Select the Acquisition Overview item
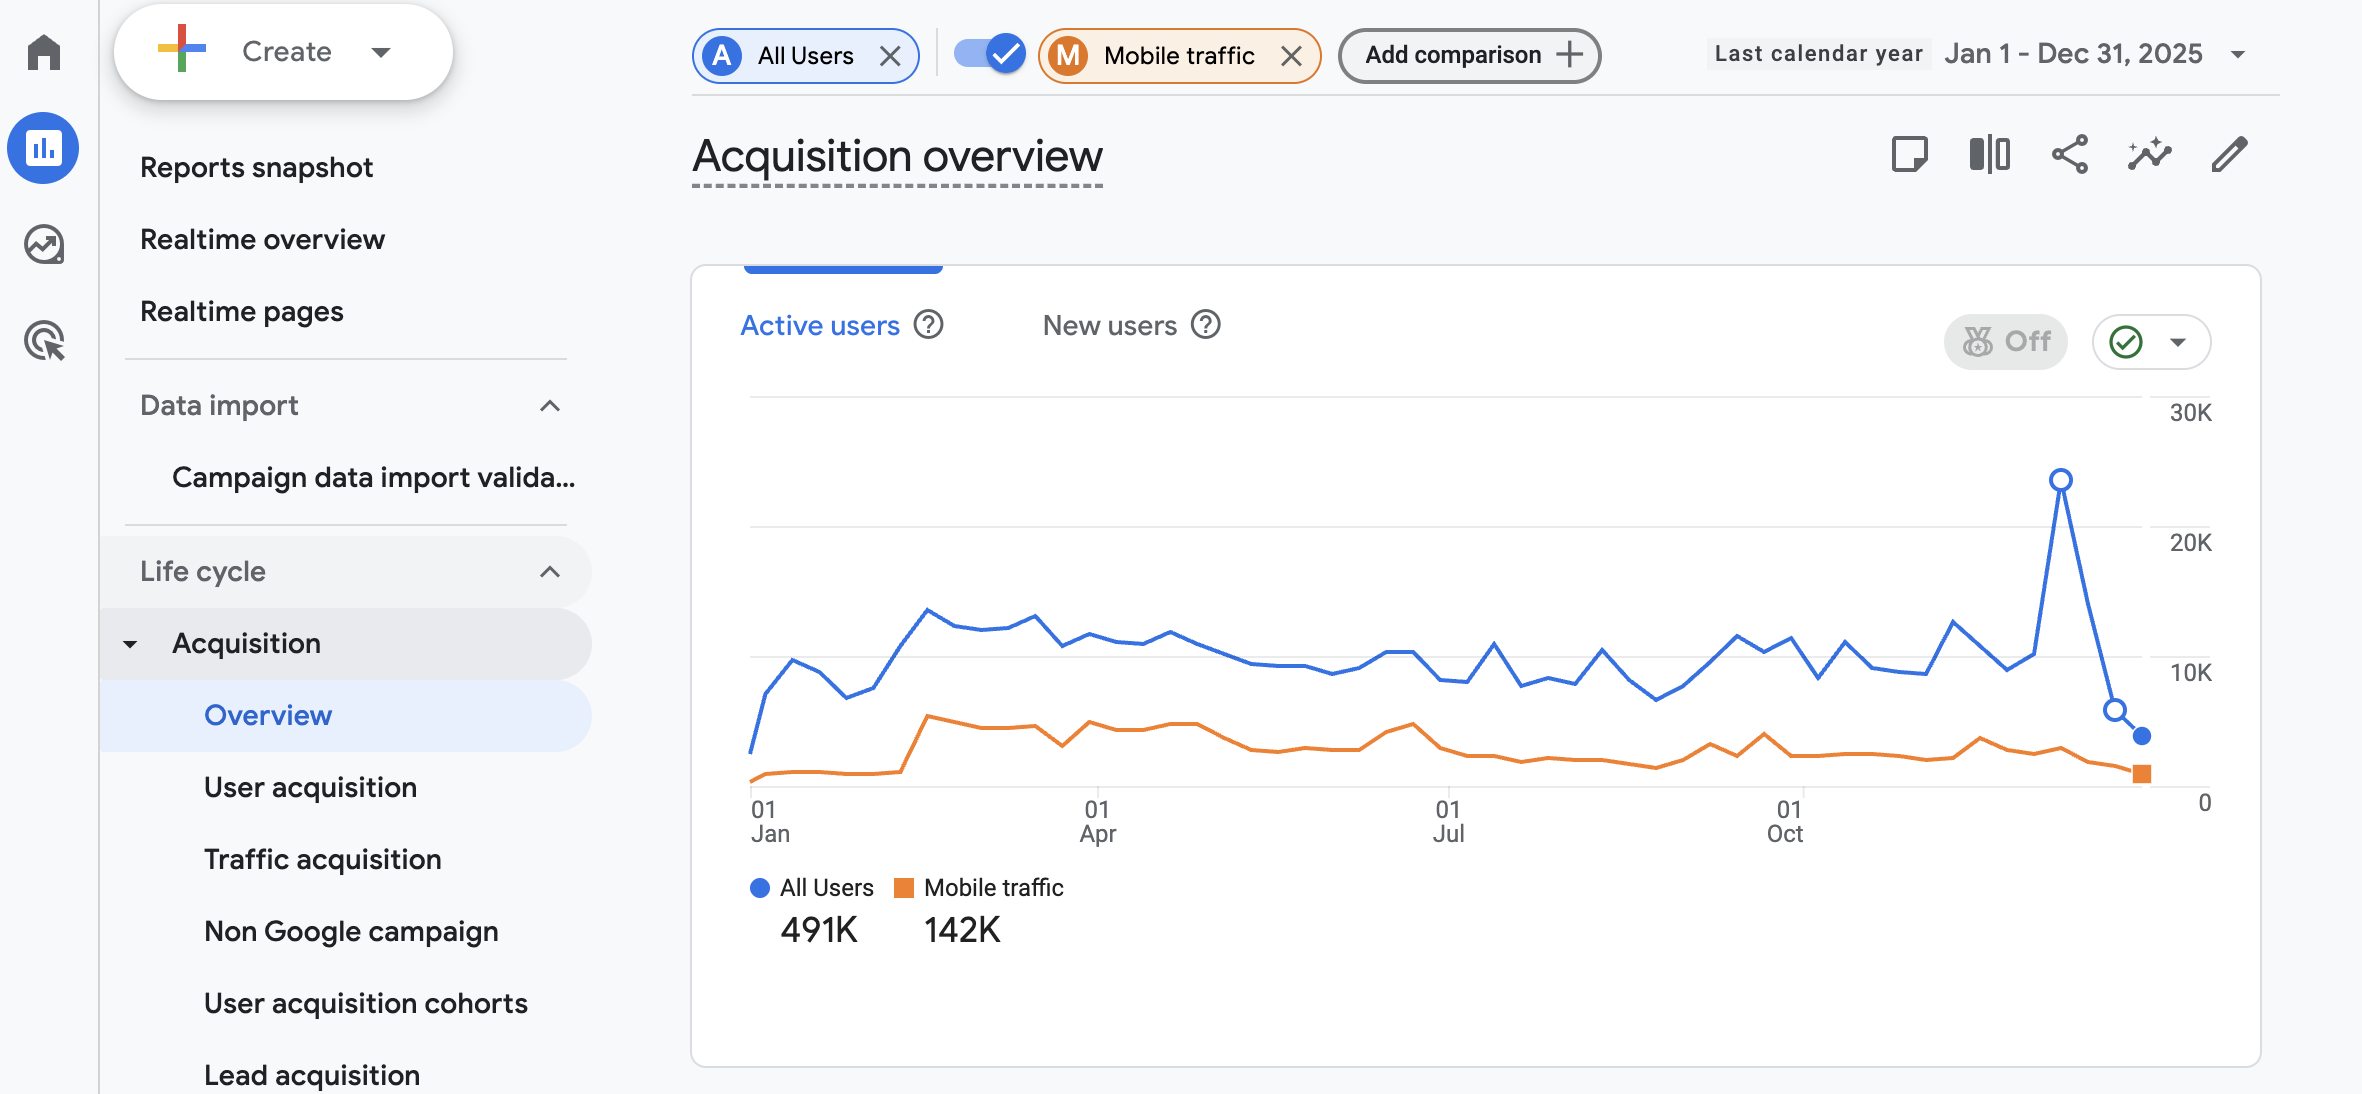This screenshot has height=1094, width=2362. tap(345, 716)
